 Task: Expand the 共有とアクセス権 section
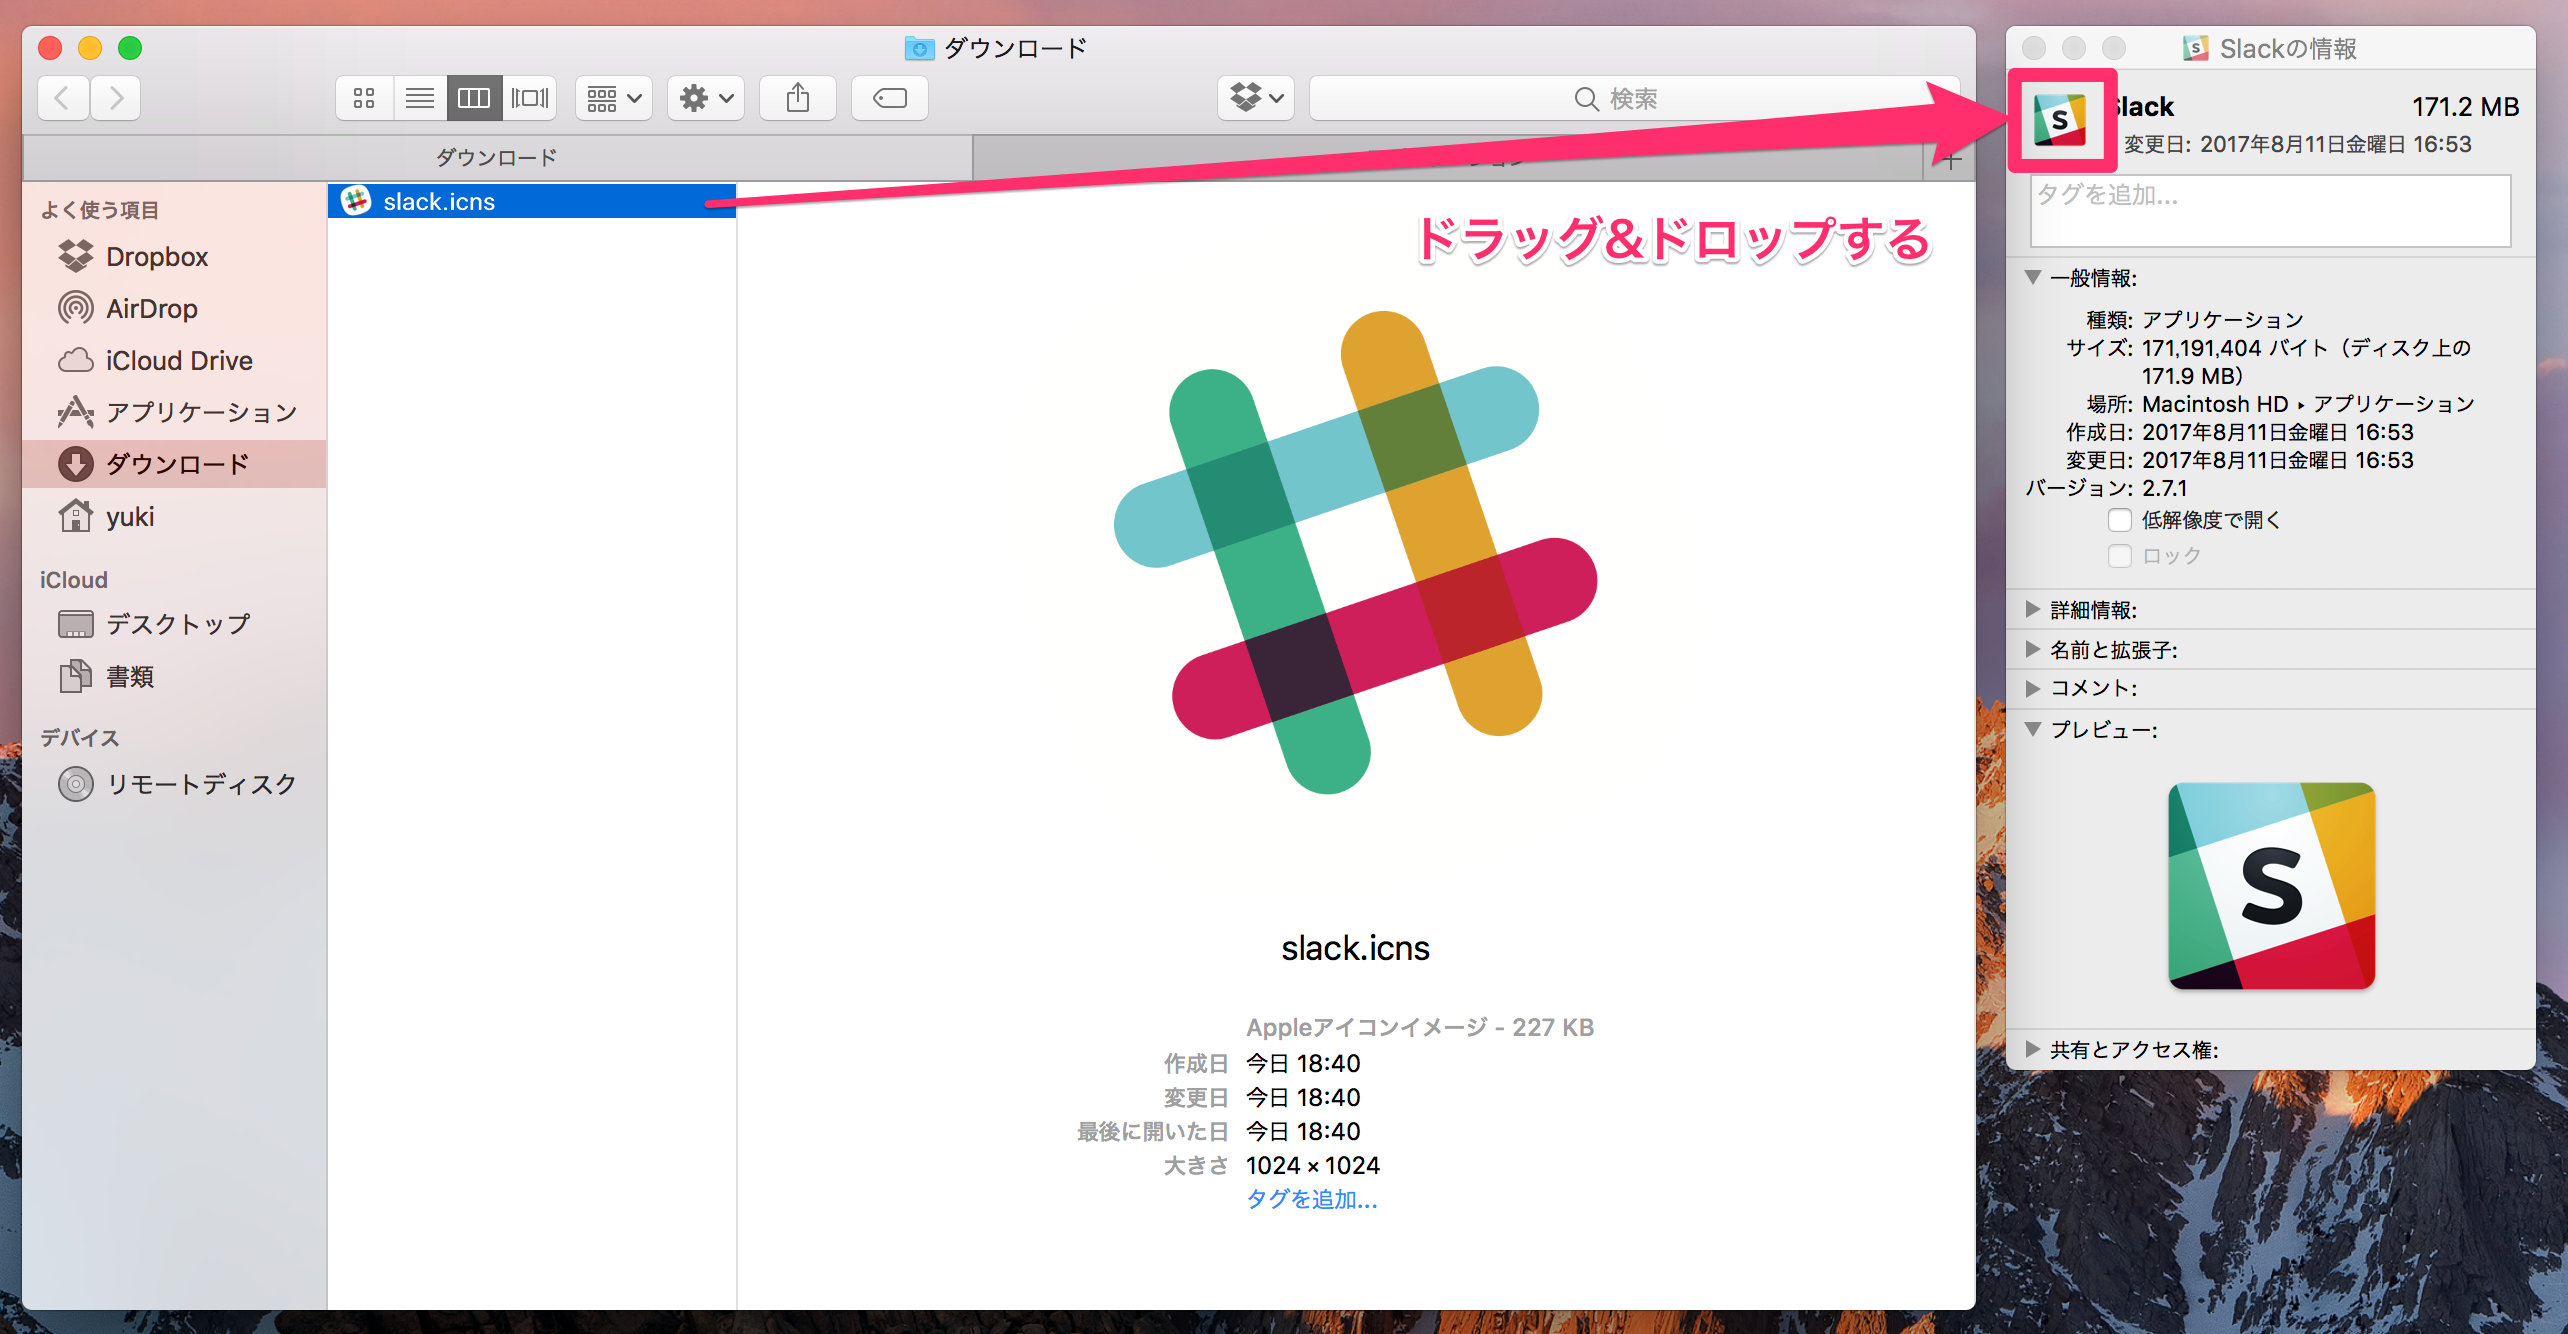2033,1049
